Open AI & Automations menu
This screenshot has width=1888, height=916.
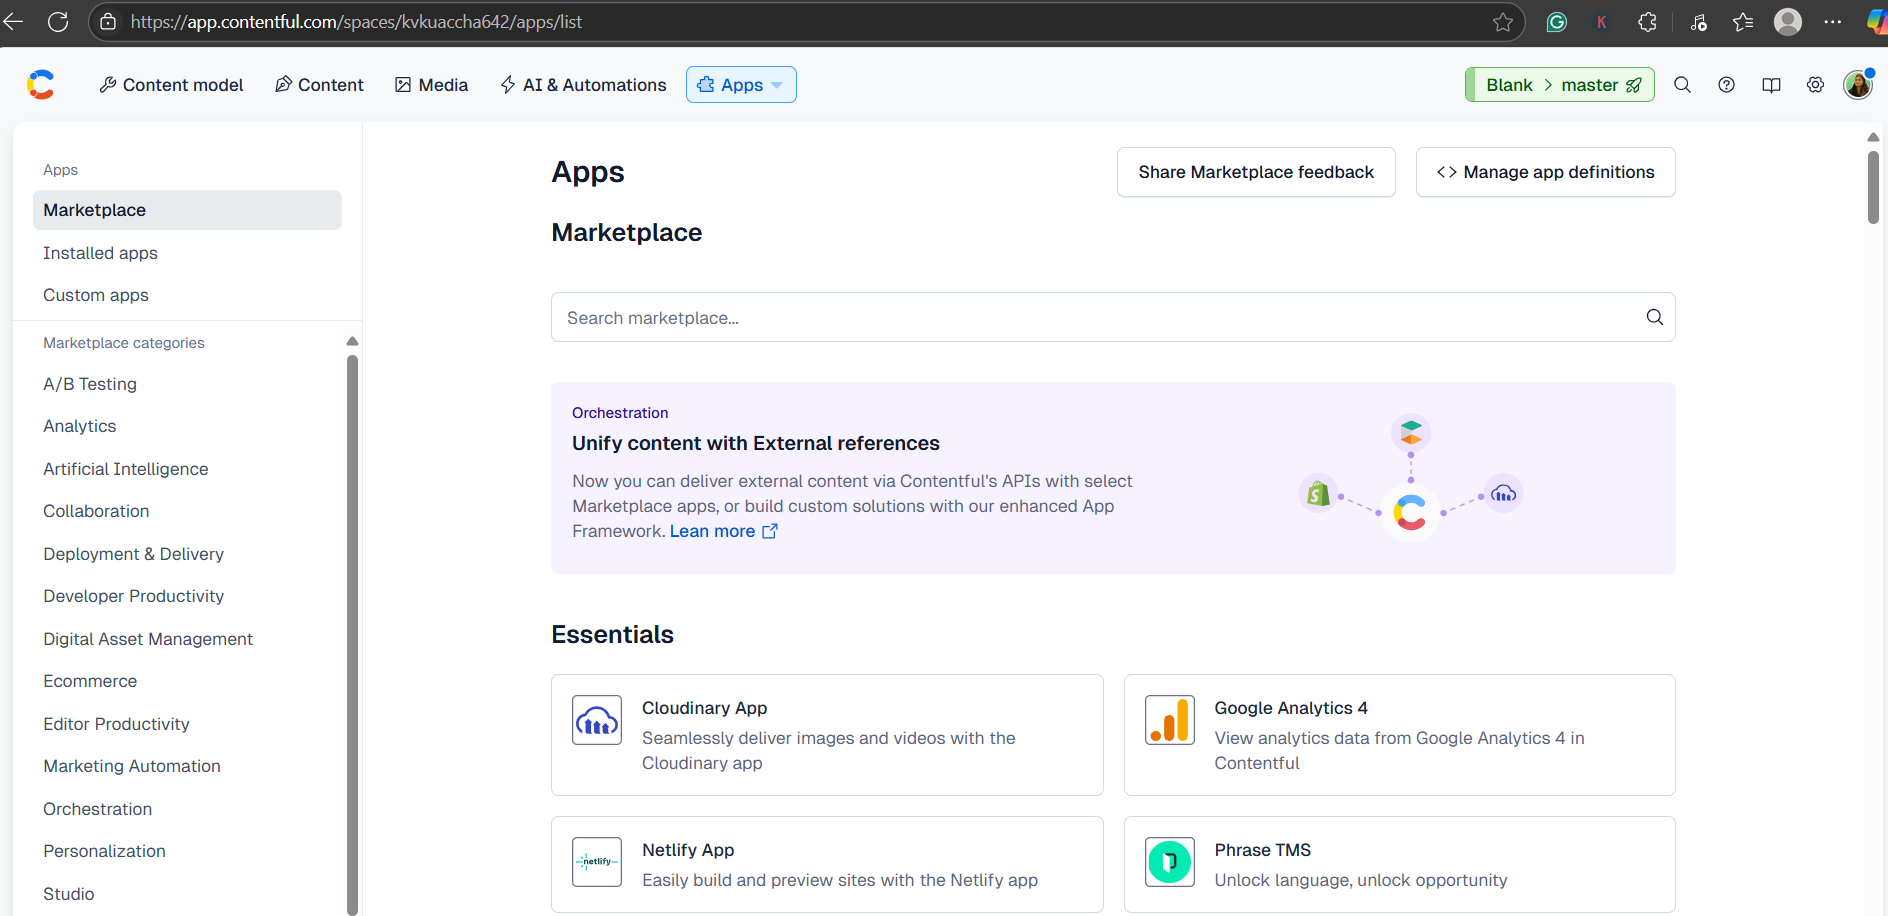[x=583, y=85]
